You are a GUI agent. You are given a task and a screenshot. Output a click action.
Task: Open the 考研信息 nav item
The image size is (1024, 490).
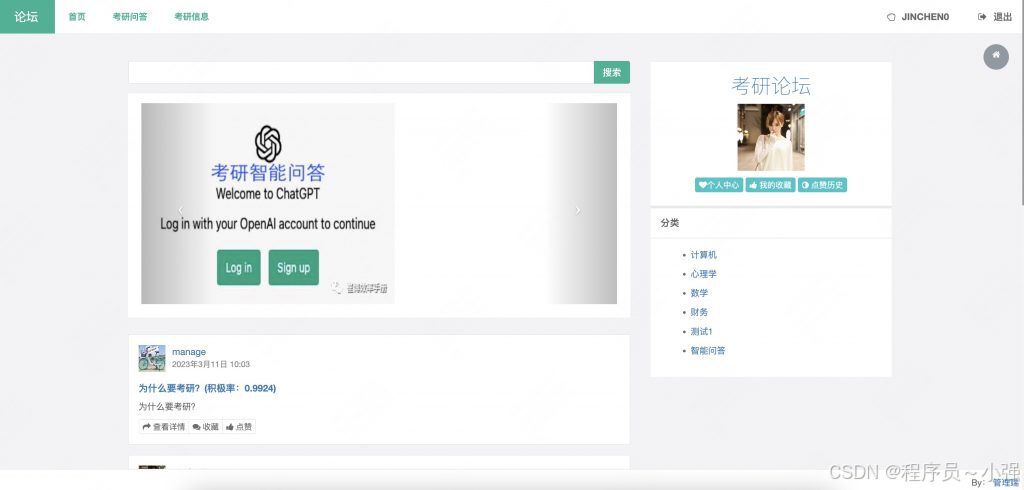(191, 17)
